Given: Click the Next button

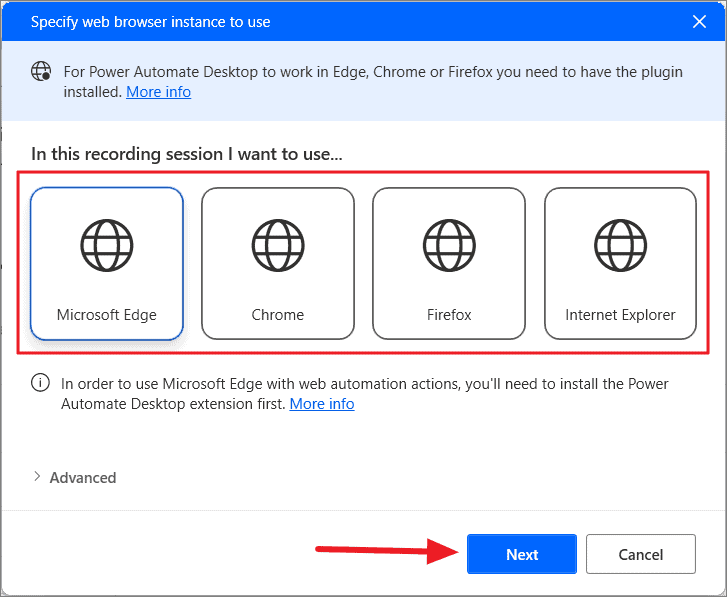Looking at the screenshot, I should click(522, 554).
